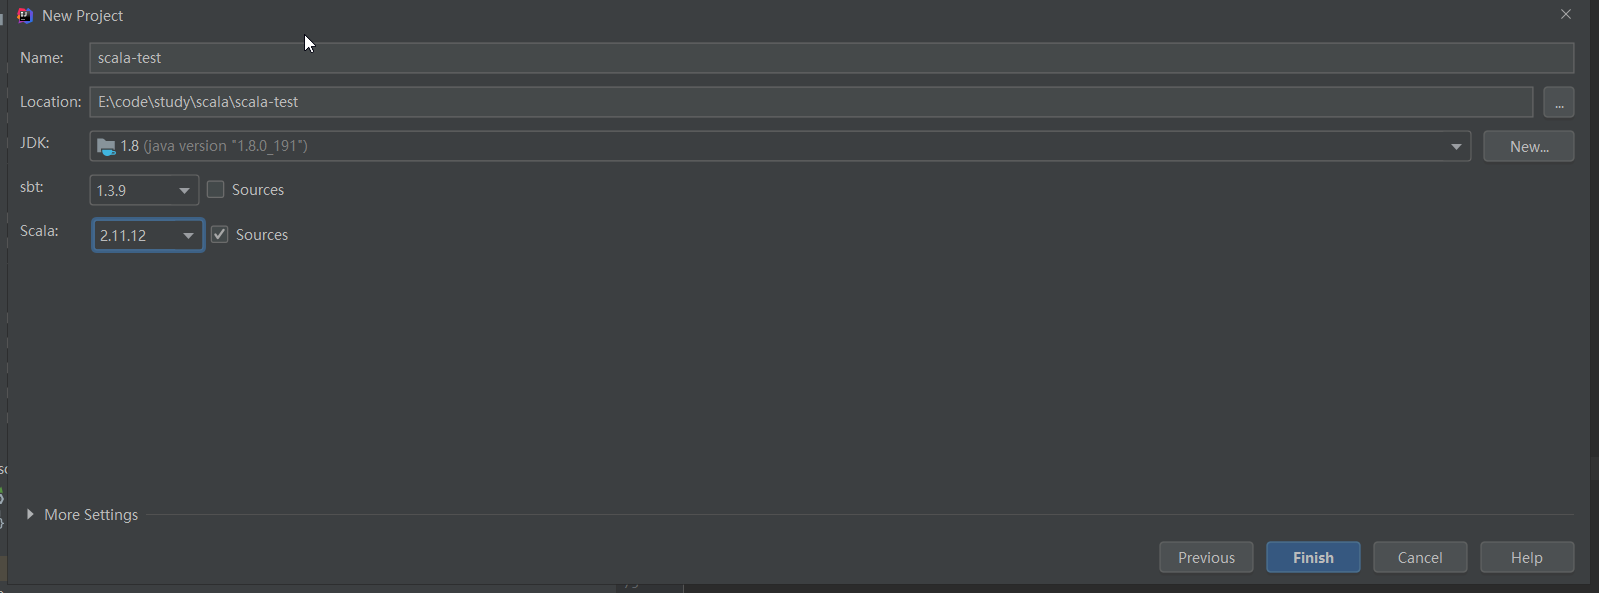Click the Scala field label
The width and height of the screenshot is (1599, 593).
[x=40, y=231]
